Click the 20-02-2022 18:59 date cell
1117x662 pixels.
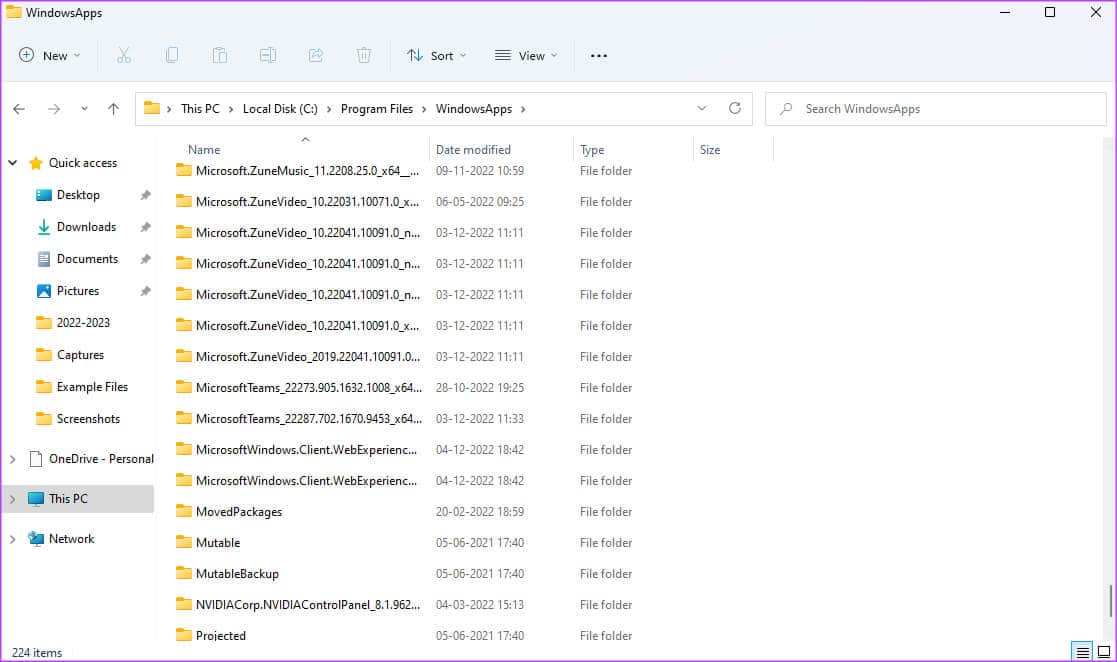click(479, 512)
